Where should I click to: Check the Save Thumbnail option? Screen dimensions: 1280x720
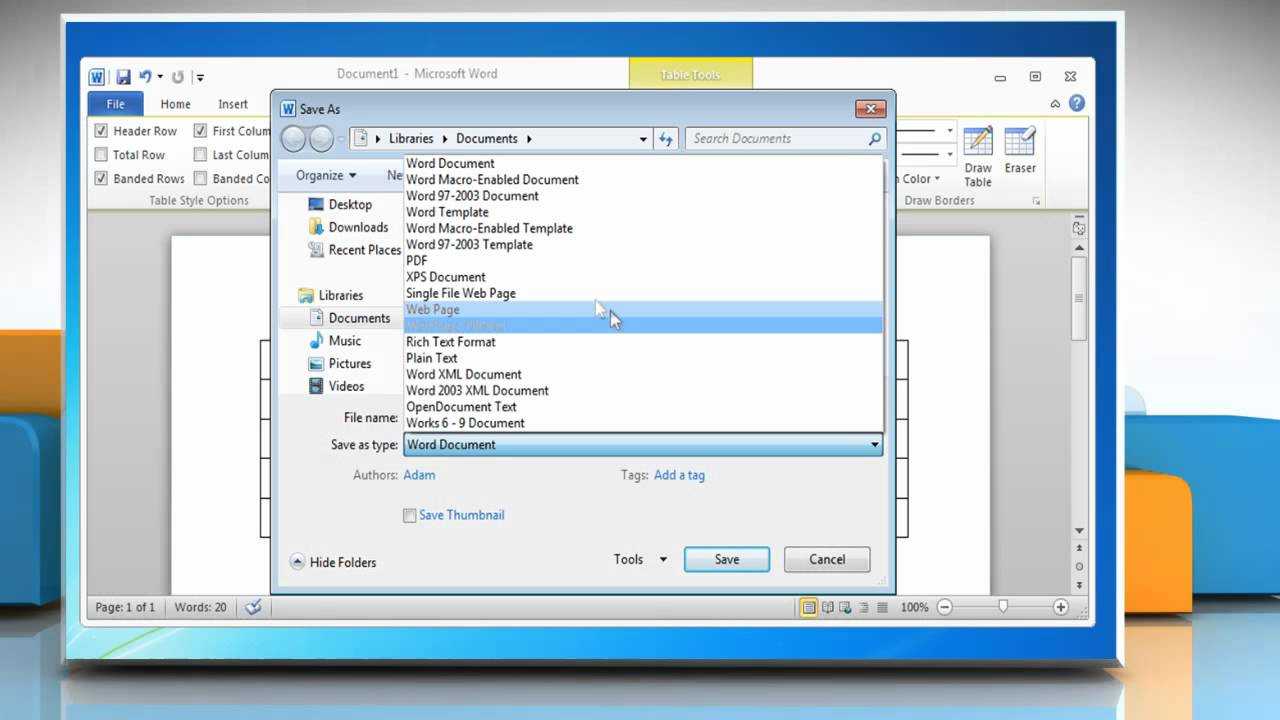[x=409, y=515]
